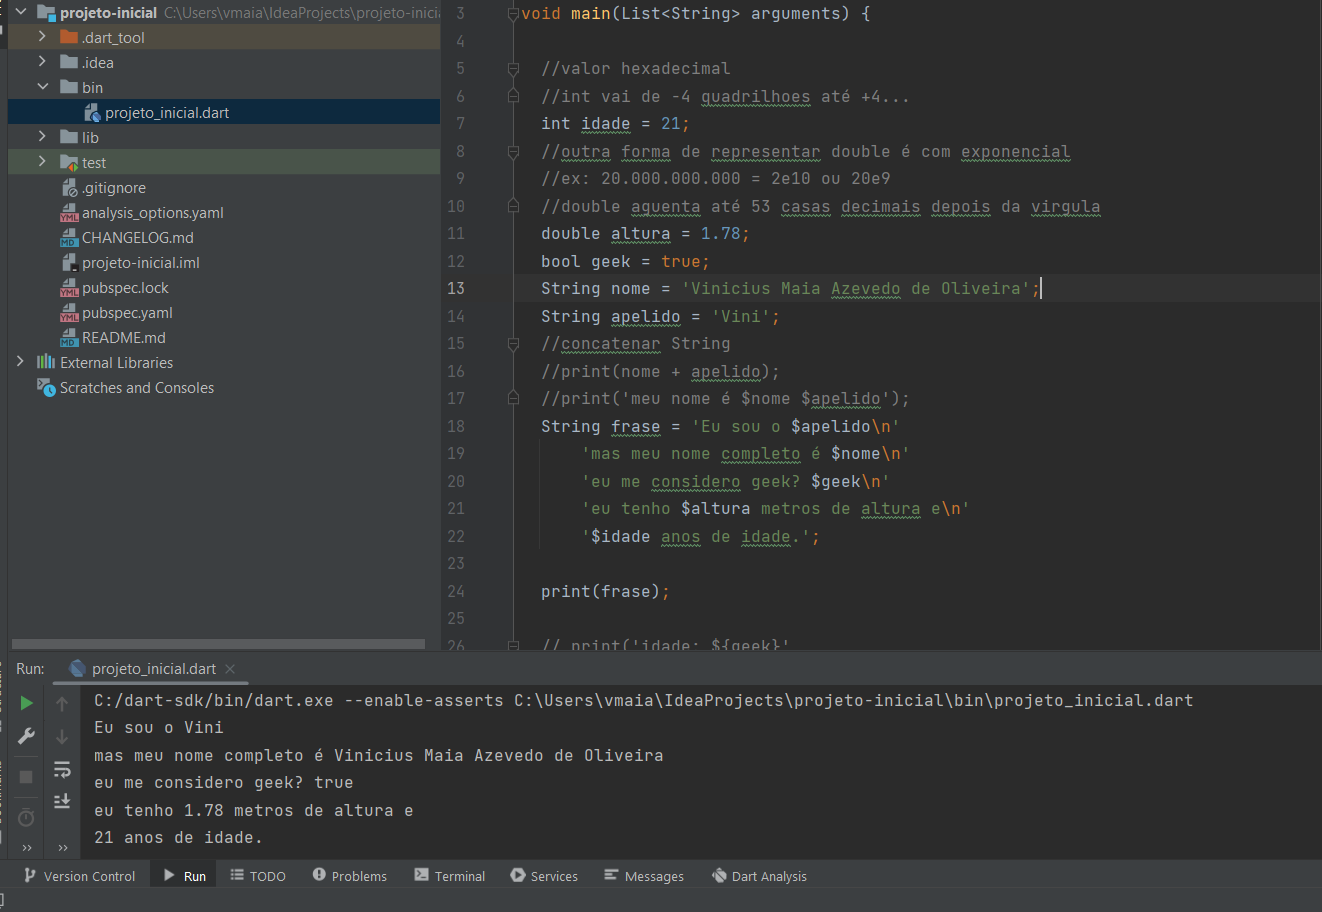
Task: Open Version Control tool window
Action: coord(80,876)
